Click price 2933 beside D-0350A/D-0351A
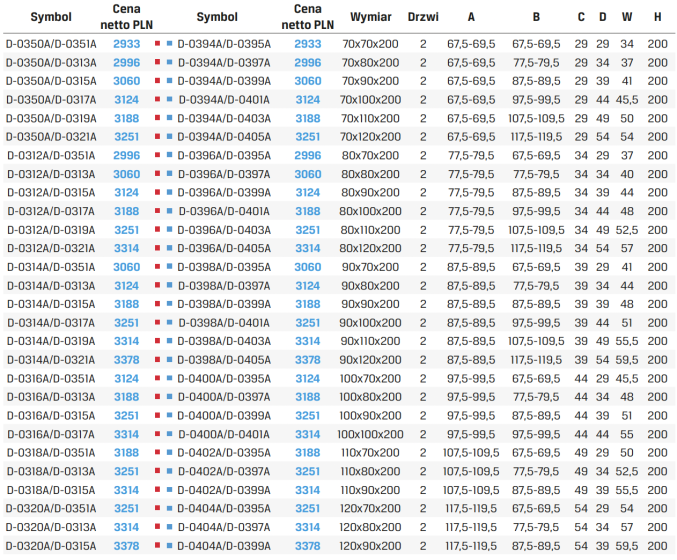This screenshot has width=677, height=560. (127, 44)
